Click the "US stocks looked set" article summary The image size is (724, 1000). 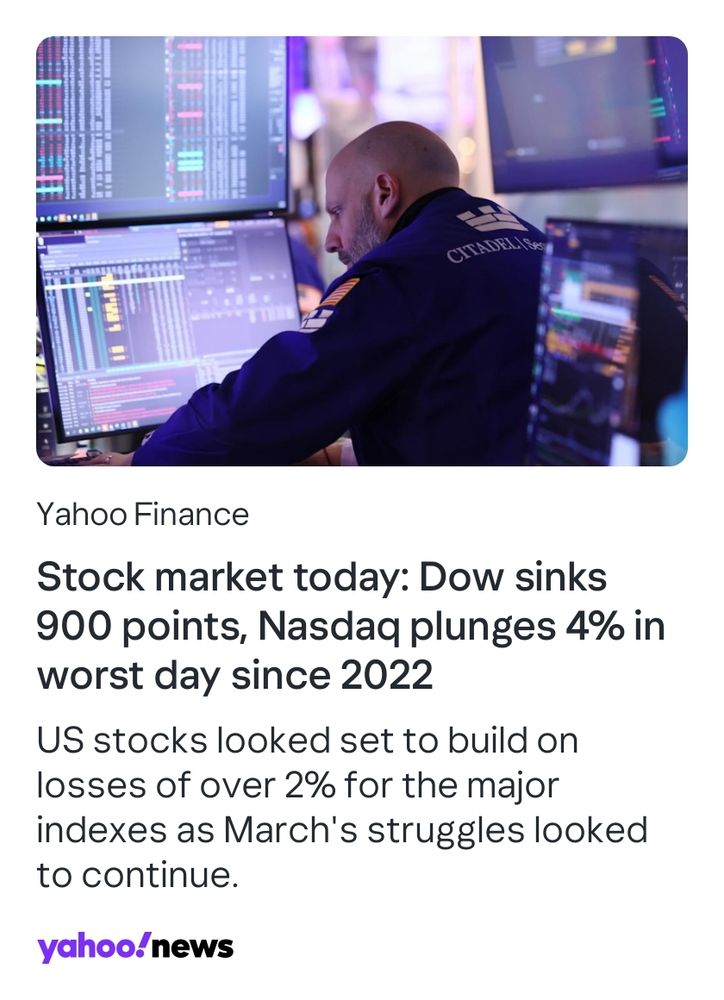tap(342, 807)
